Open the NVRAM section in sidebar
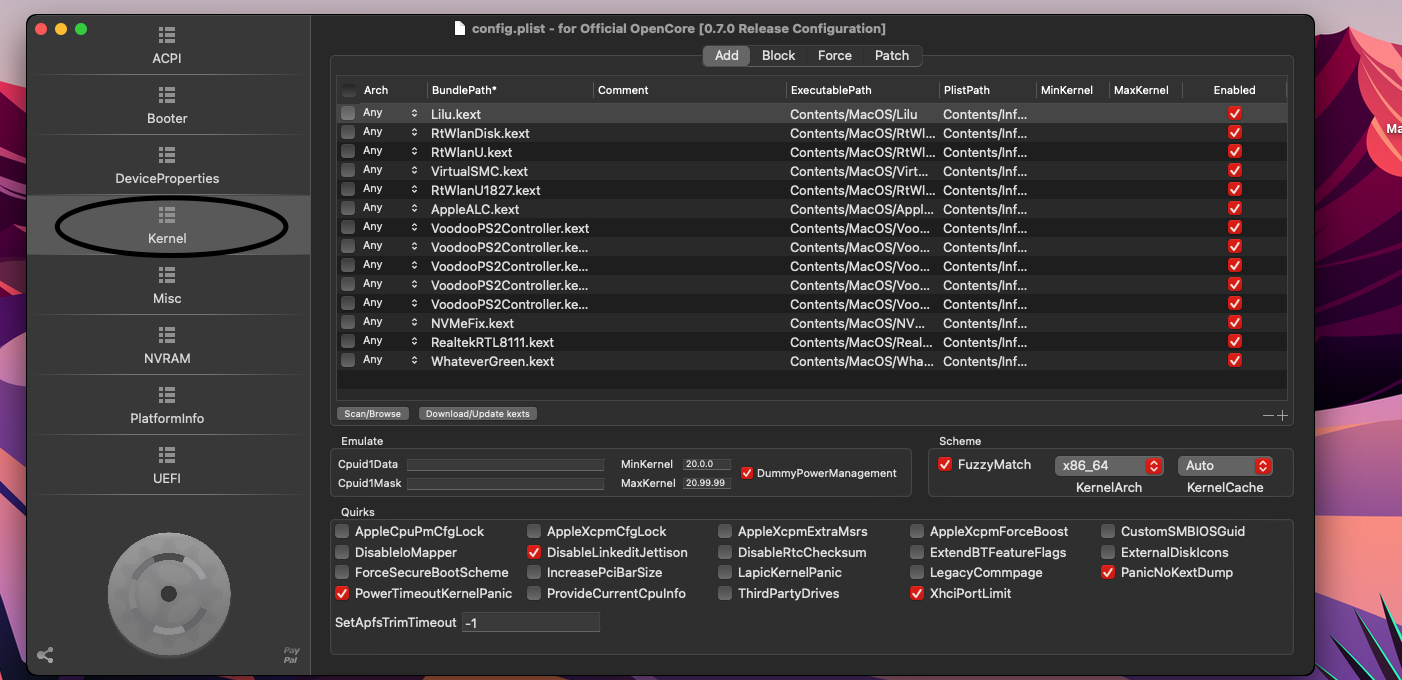The image size is (1402, 680). [x=167, y=346]
